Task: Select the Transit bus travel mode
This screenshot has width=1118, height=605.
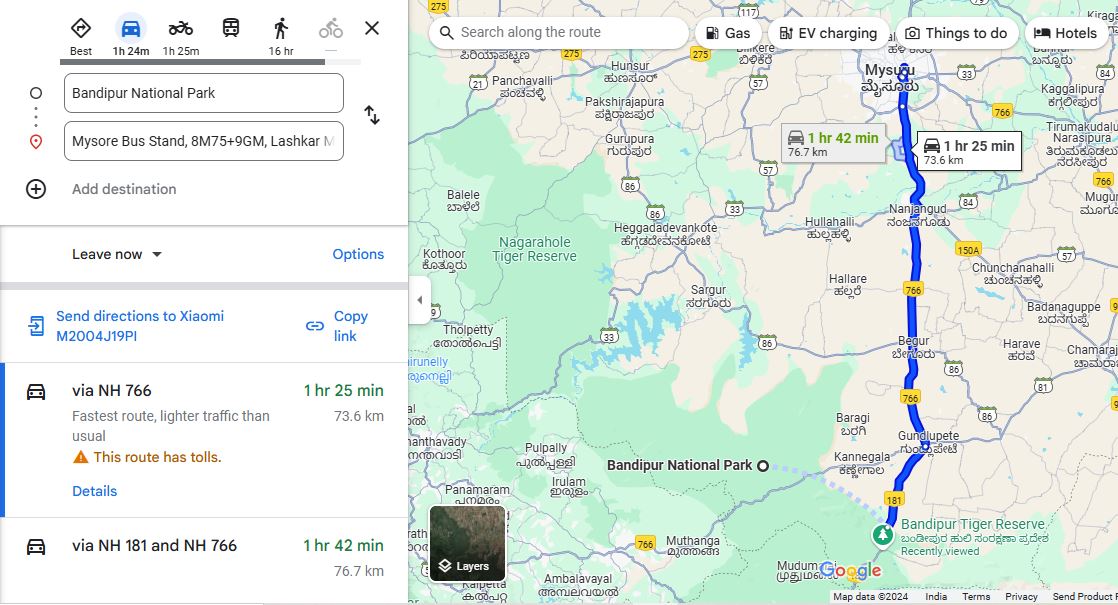Action: [x=230, y=29]
